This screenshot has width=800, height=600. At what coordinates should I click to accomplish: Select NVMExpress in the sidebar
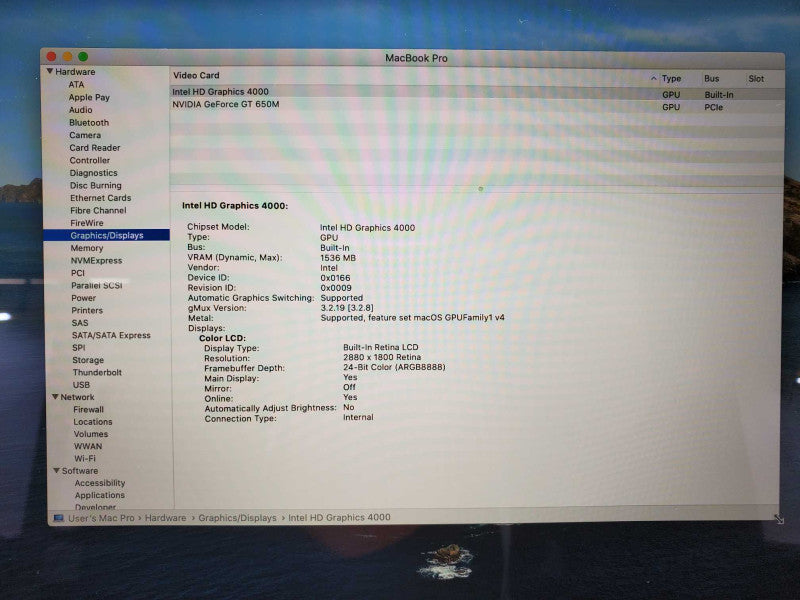point(96,260)
